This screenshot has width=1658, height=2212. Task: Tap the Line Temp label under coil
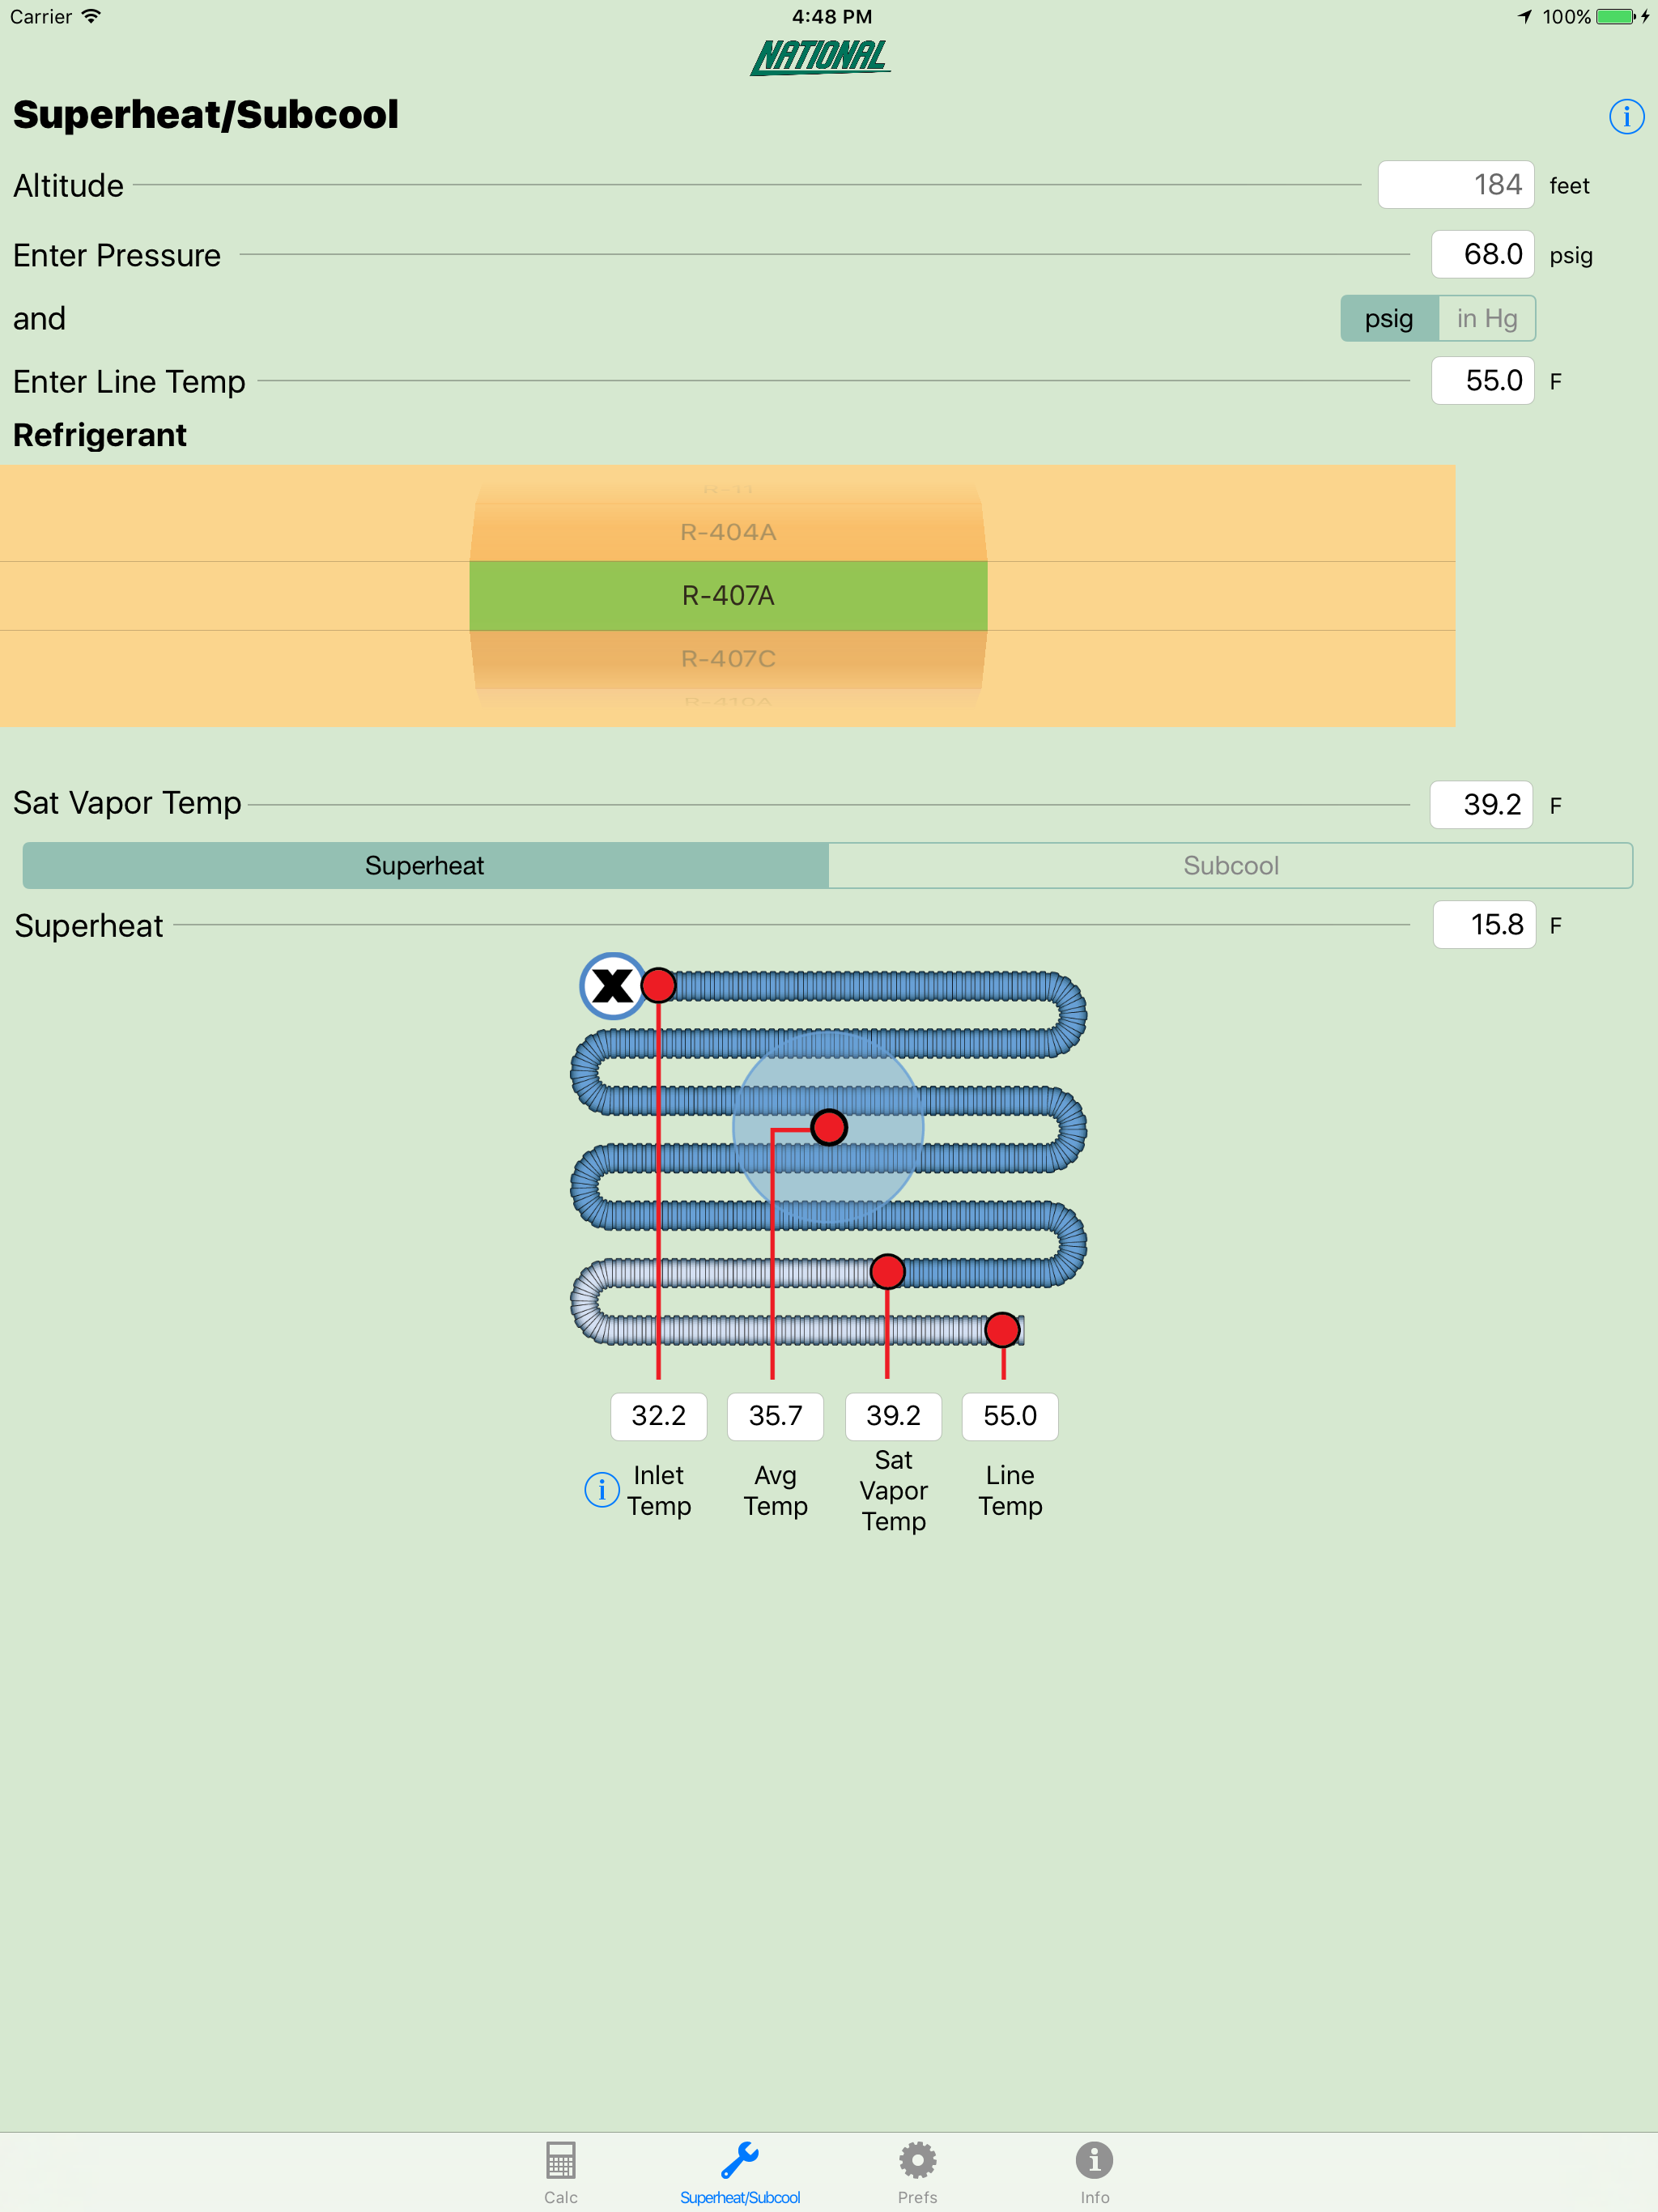point(1010,1490)
